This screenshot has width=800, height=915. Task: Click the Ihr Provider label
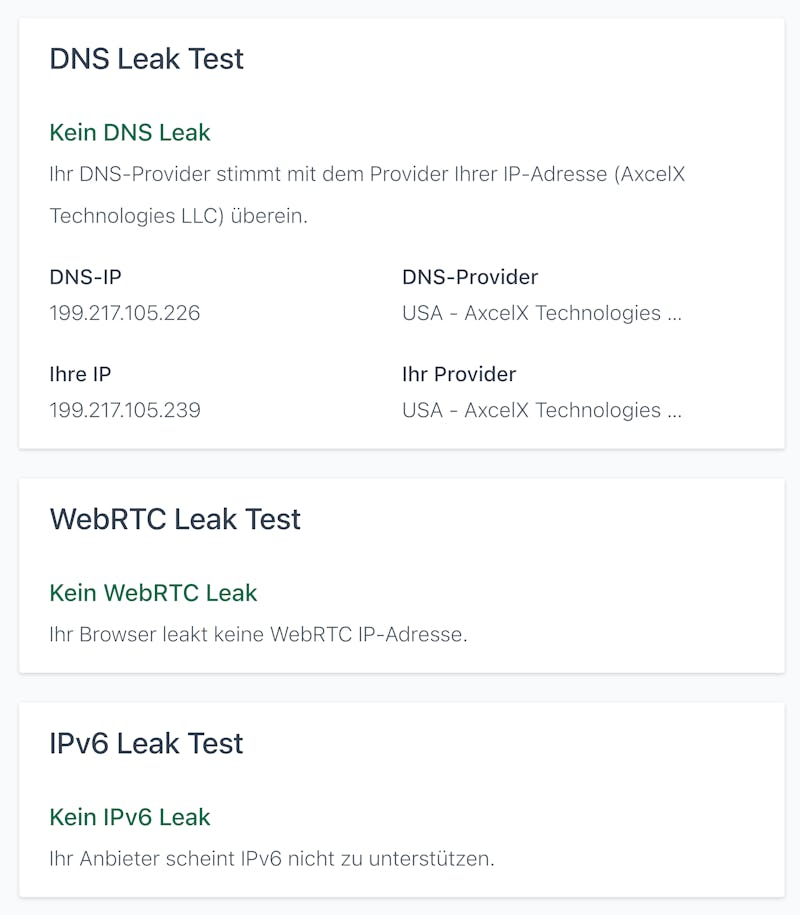[459, 374]
